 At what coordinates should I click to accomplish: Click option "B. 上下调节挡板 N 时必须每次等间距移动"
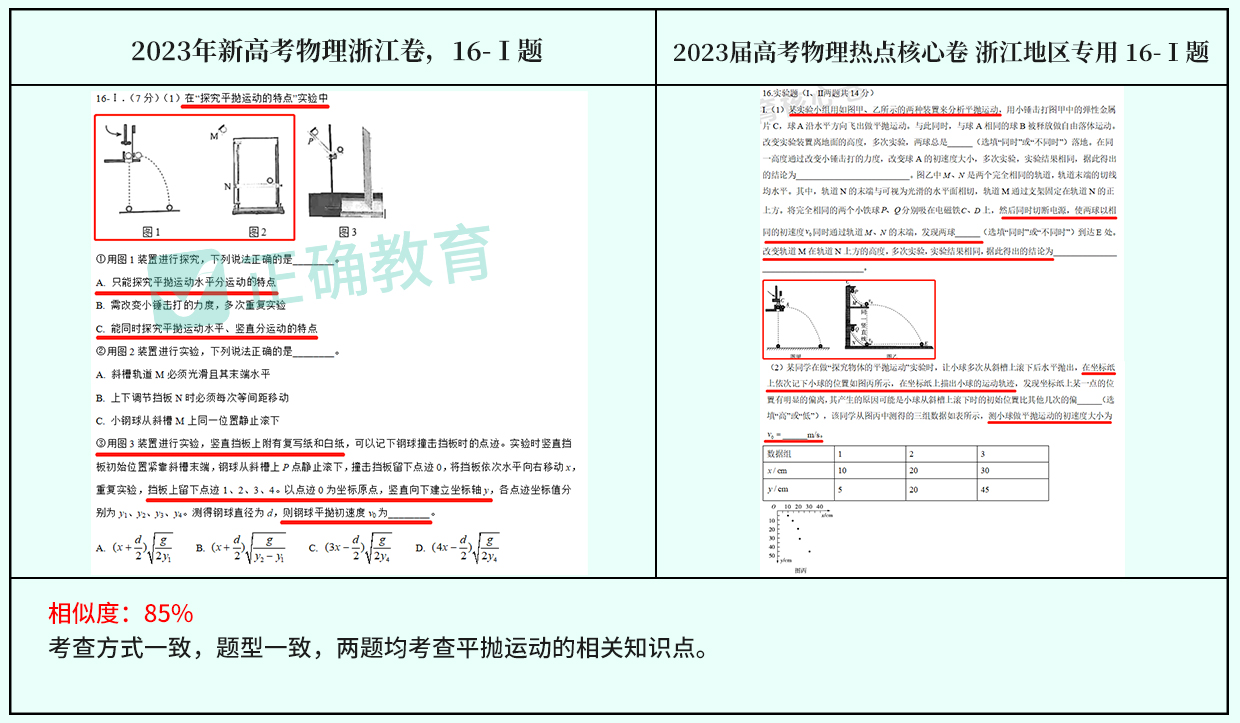click(x=191, y=397)
